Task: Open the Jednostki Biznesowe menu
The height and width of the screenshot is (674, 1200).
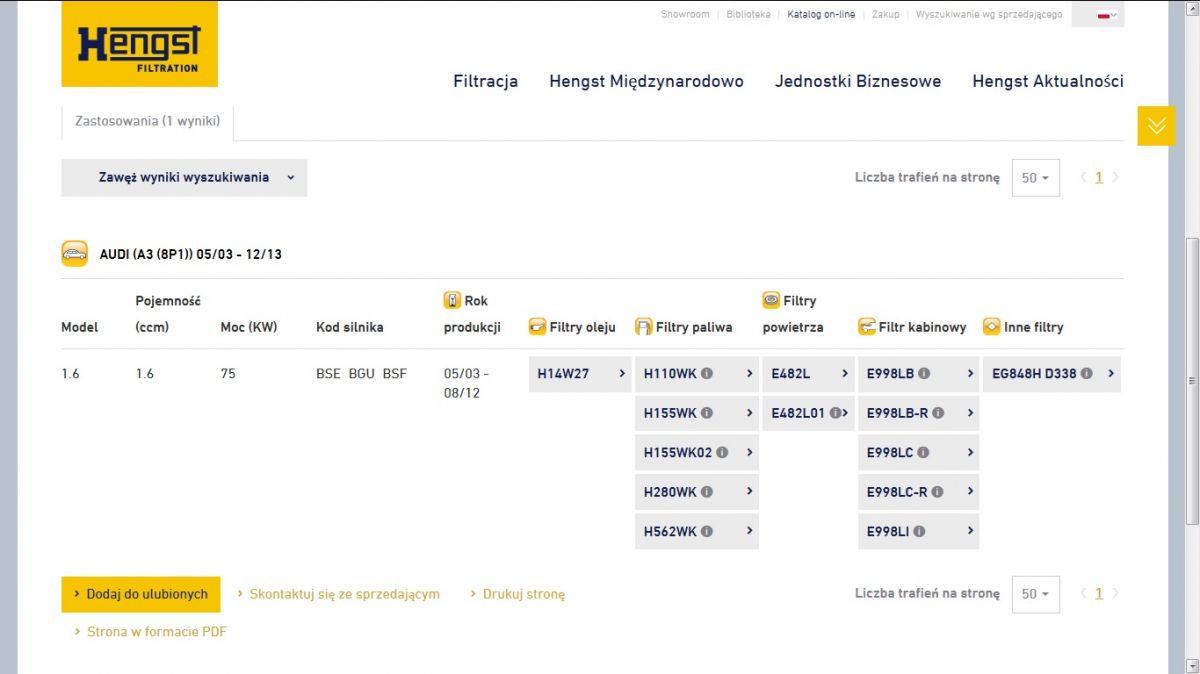Action: point(858,81)
